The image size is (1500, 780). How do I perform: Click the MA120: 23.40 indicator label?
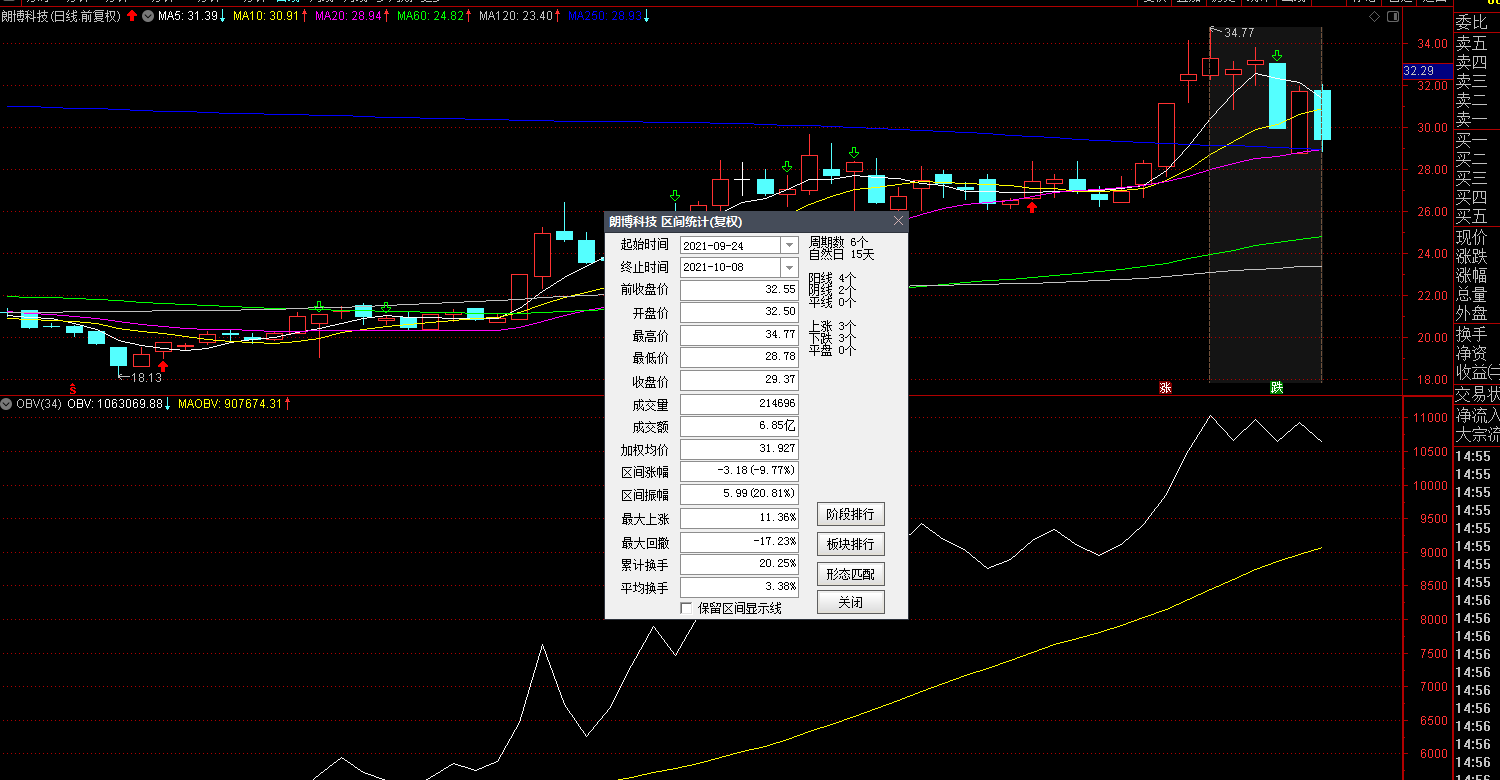pos(518,16)
